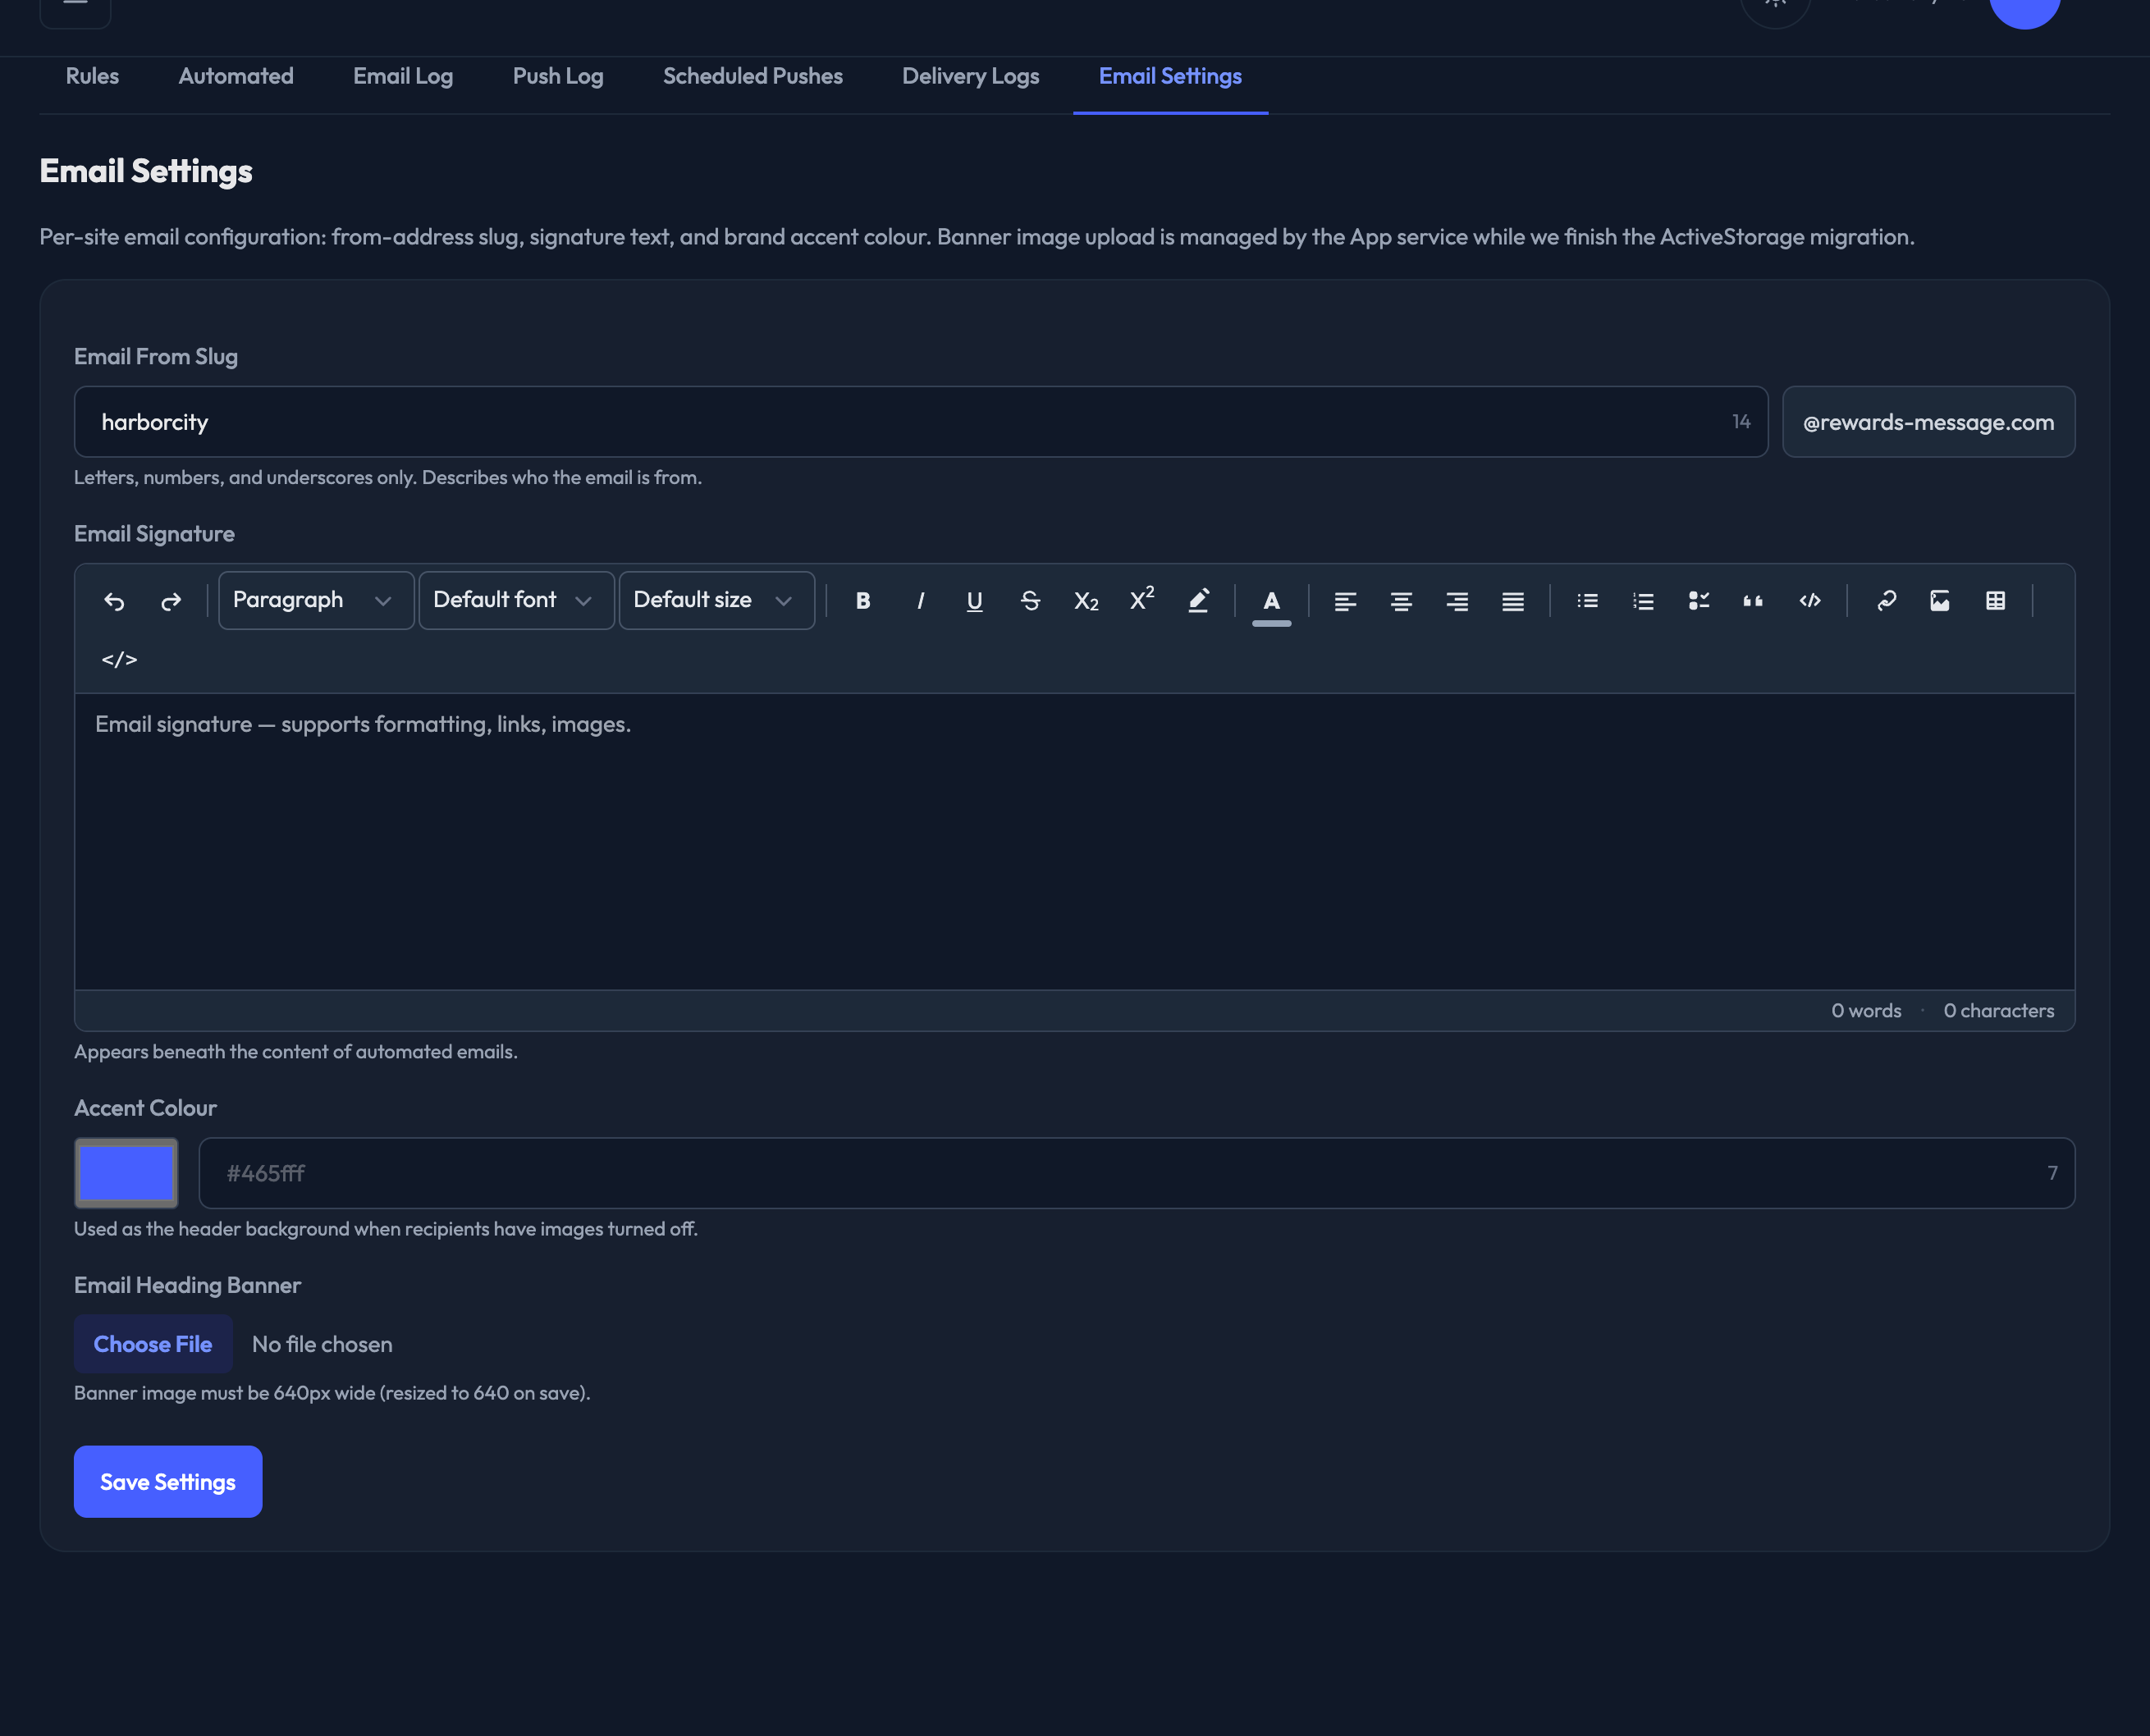The image size is (2150, 1736).
Task: Open the Default font dropdown
Action: click(516, 600)
